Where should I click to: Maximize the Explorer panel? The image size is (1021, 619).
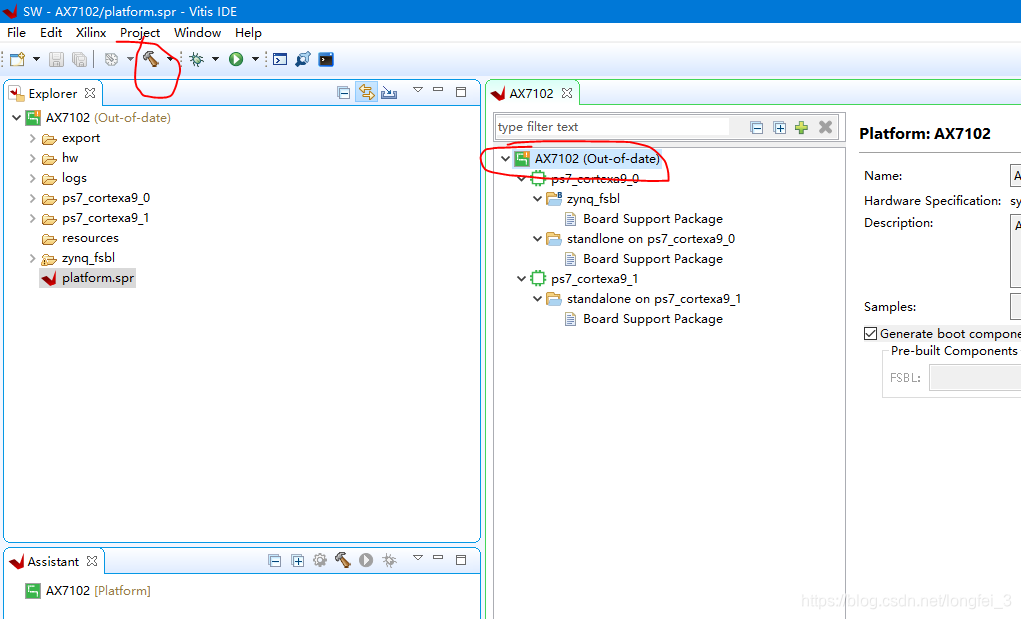coord(461,92)
